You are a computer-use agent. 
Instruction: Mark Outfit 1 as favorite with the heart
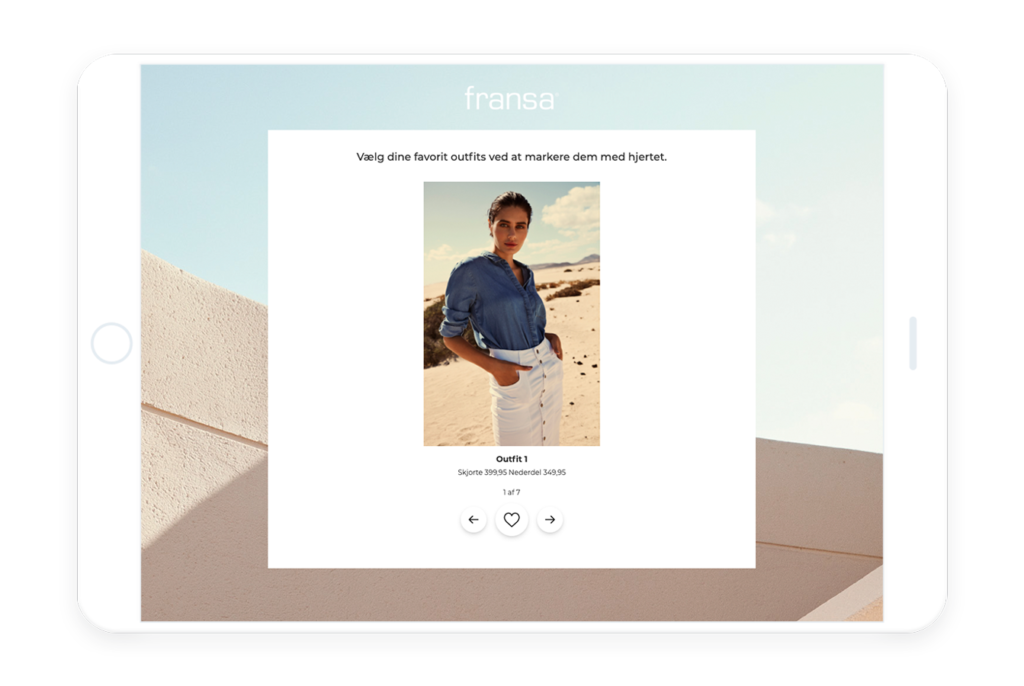click(511, 520)
